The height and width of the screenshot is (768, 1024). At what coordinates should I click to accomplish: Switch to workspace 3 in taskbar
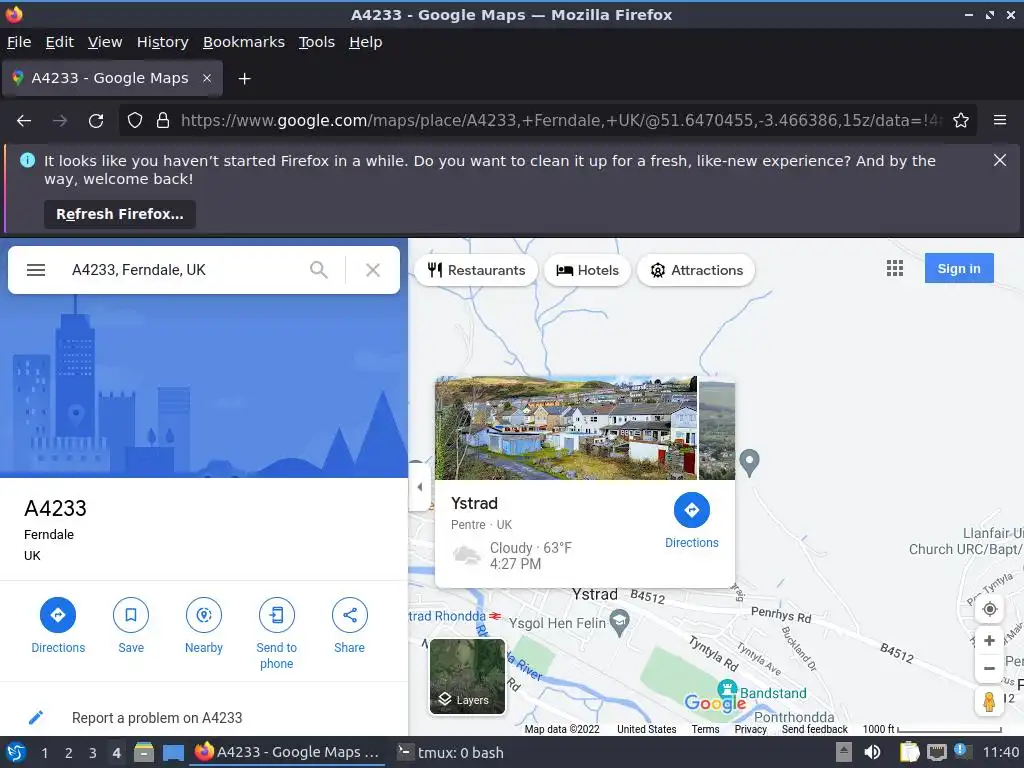(93, 753)
